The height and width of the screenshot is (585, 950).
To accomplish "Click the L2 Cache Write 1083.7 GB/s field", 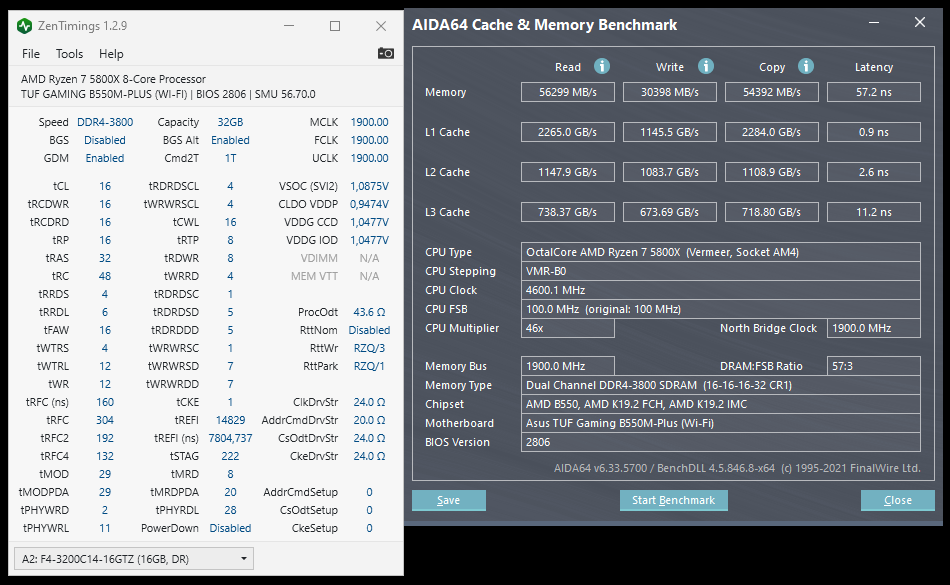I will pyautogui.click(x=669, y=172).
